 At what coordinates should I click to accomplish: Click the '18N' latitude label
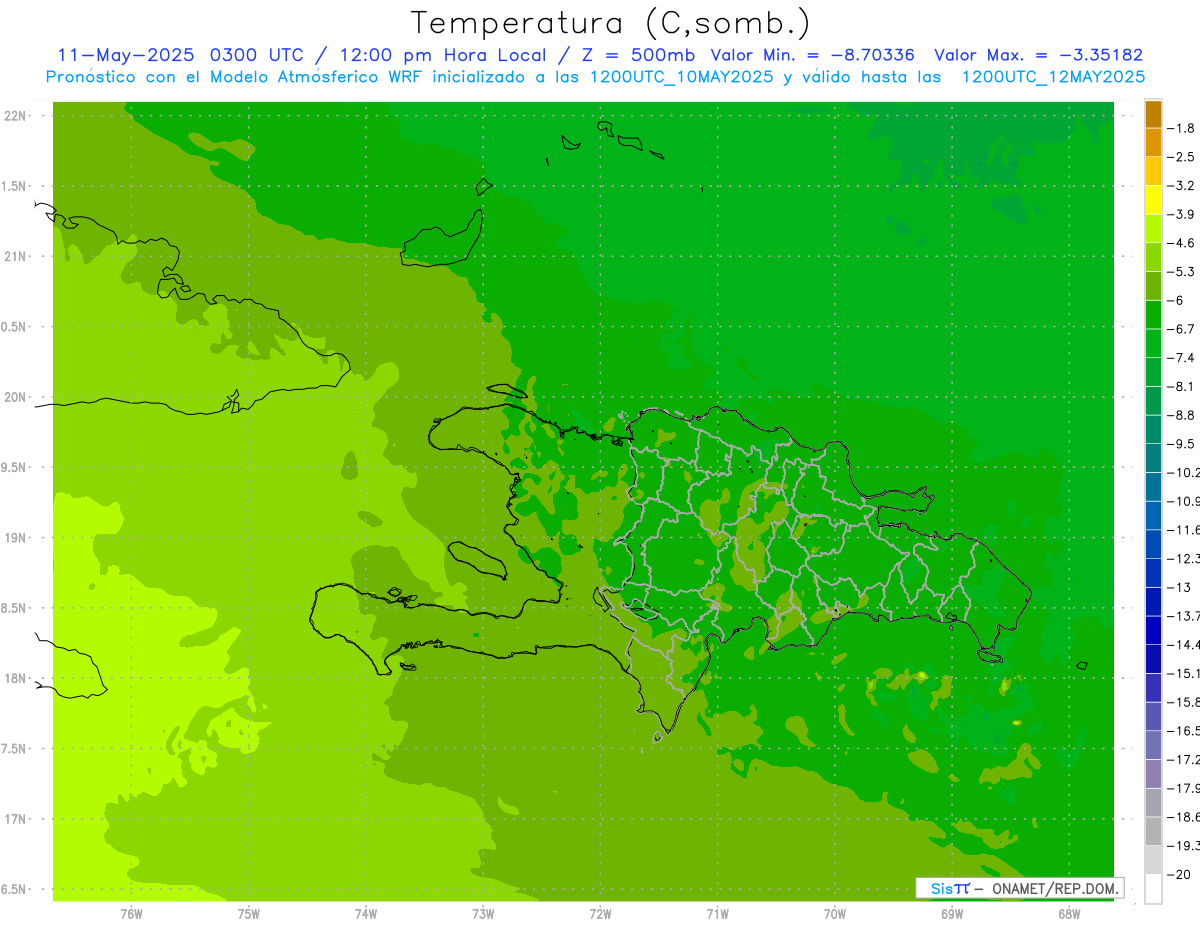pyautogui.click(x=14, y=678)
